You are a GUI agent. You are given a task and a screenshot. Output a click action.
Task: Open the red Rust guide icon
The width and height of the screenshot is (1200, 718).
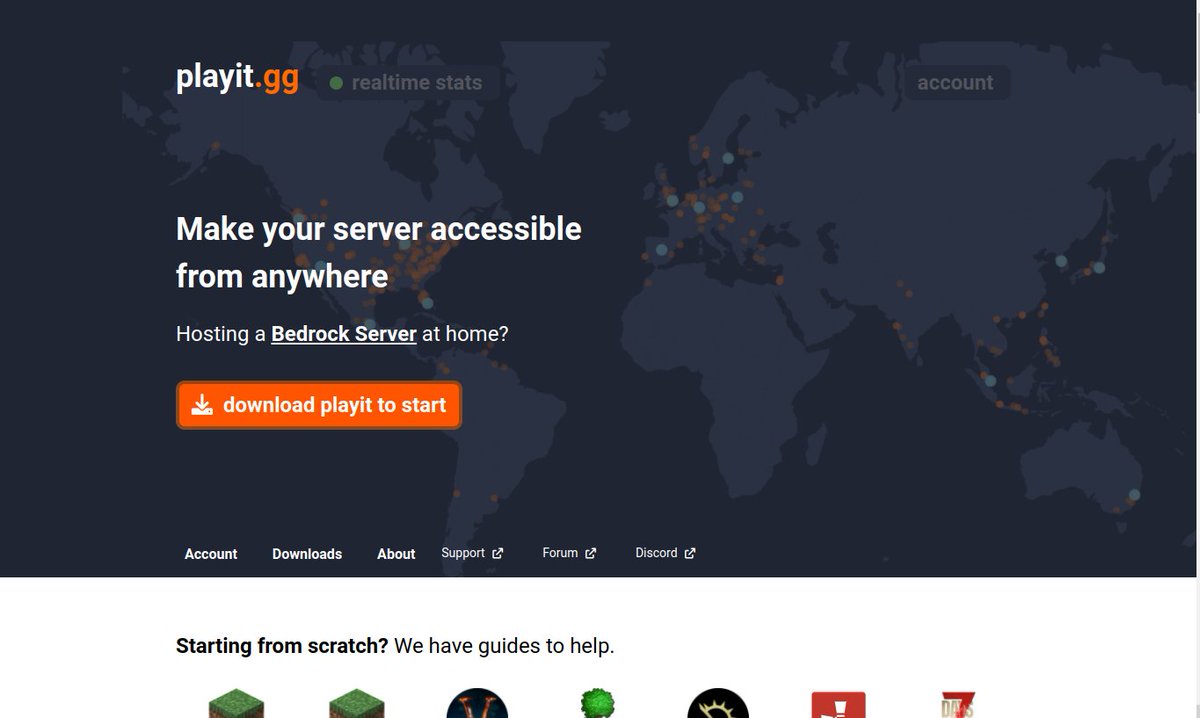(x=838, y=705)
